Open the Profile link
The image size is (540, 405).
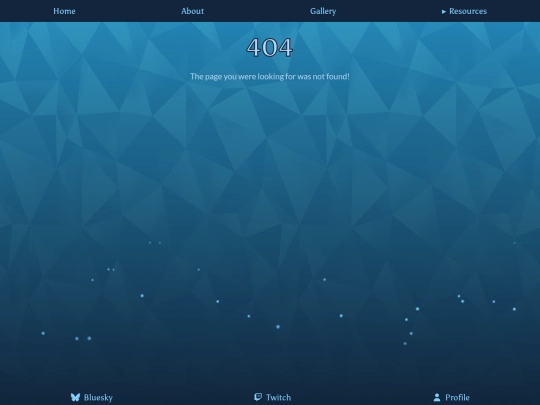[451, 397]
